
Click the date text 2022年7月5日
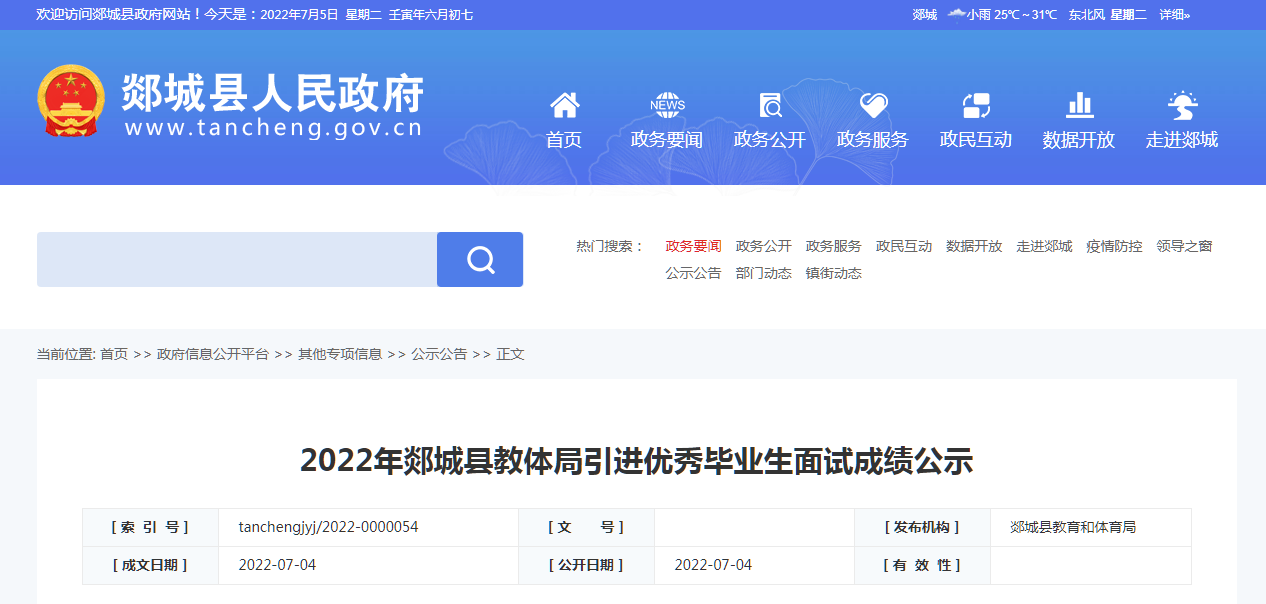click(x=299, y=14)
